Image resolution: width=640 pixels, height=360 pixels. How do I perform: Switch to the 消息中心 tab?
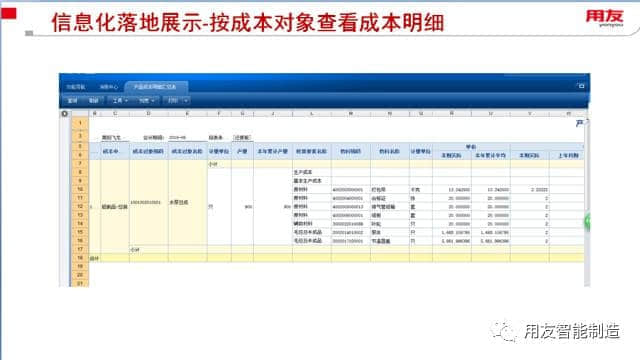coord(109,87)
